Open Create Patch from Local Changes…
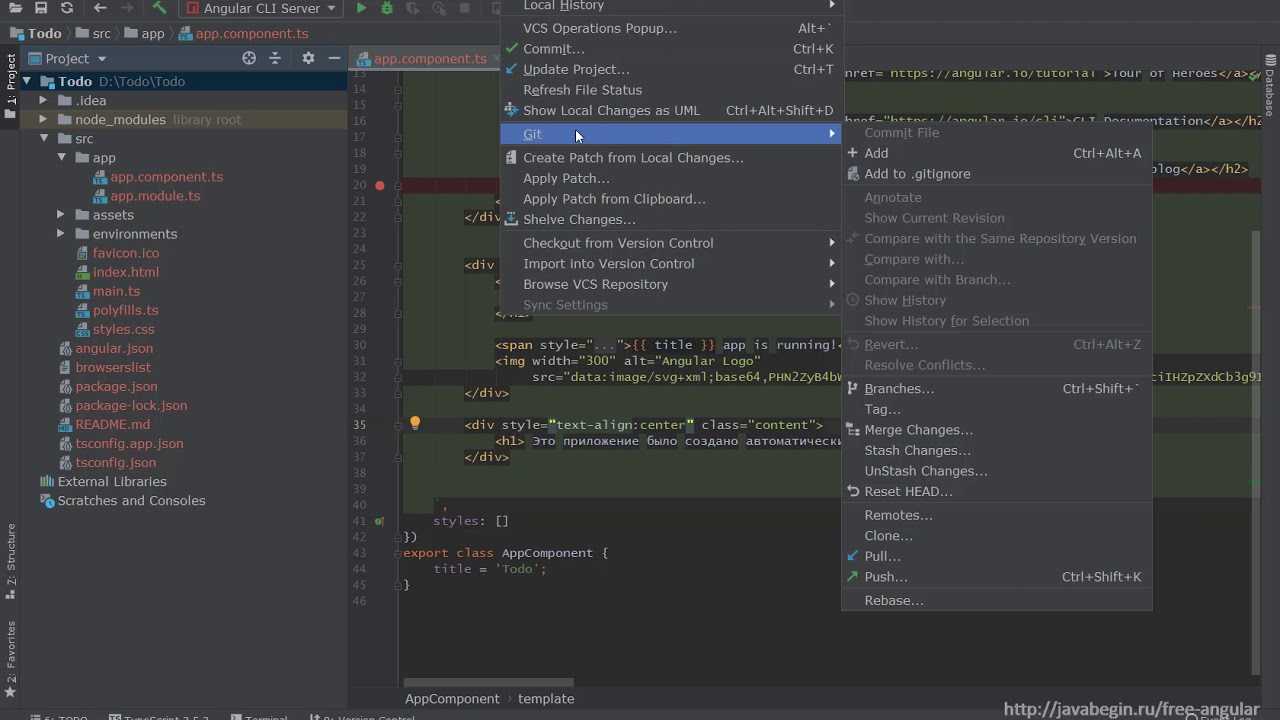The height and width of the screenshot is (720, 1280). (x=671, y=157)
